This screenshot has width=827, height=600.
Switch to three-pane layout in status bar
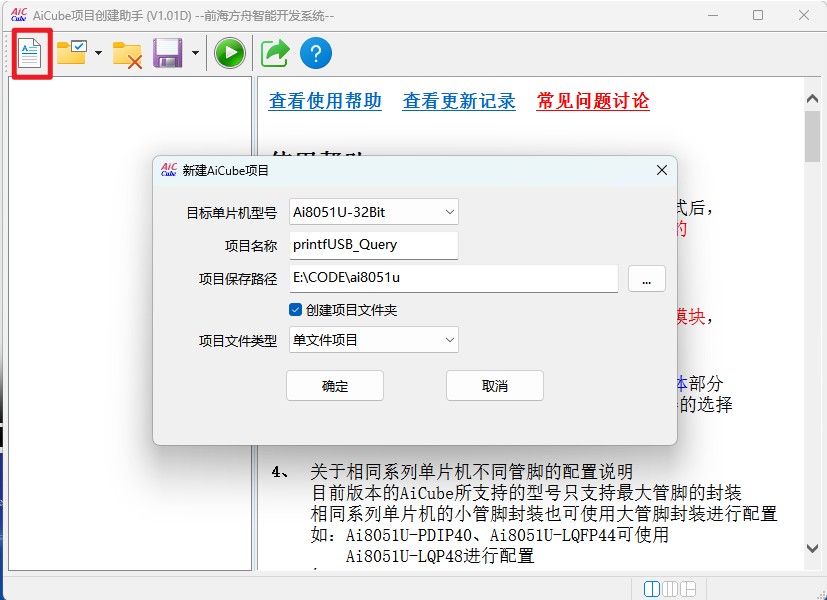[670, 590]
